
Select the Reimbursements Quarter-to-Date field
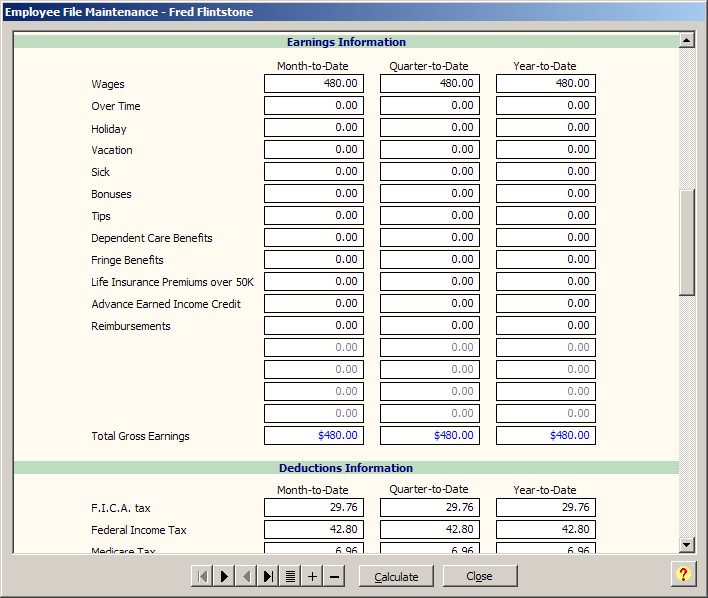[x=430, y=326]
